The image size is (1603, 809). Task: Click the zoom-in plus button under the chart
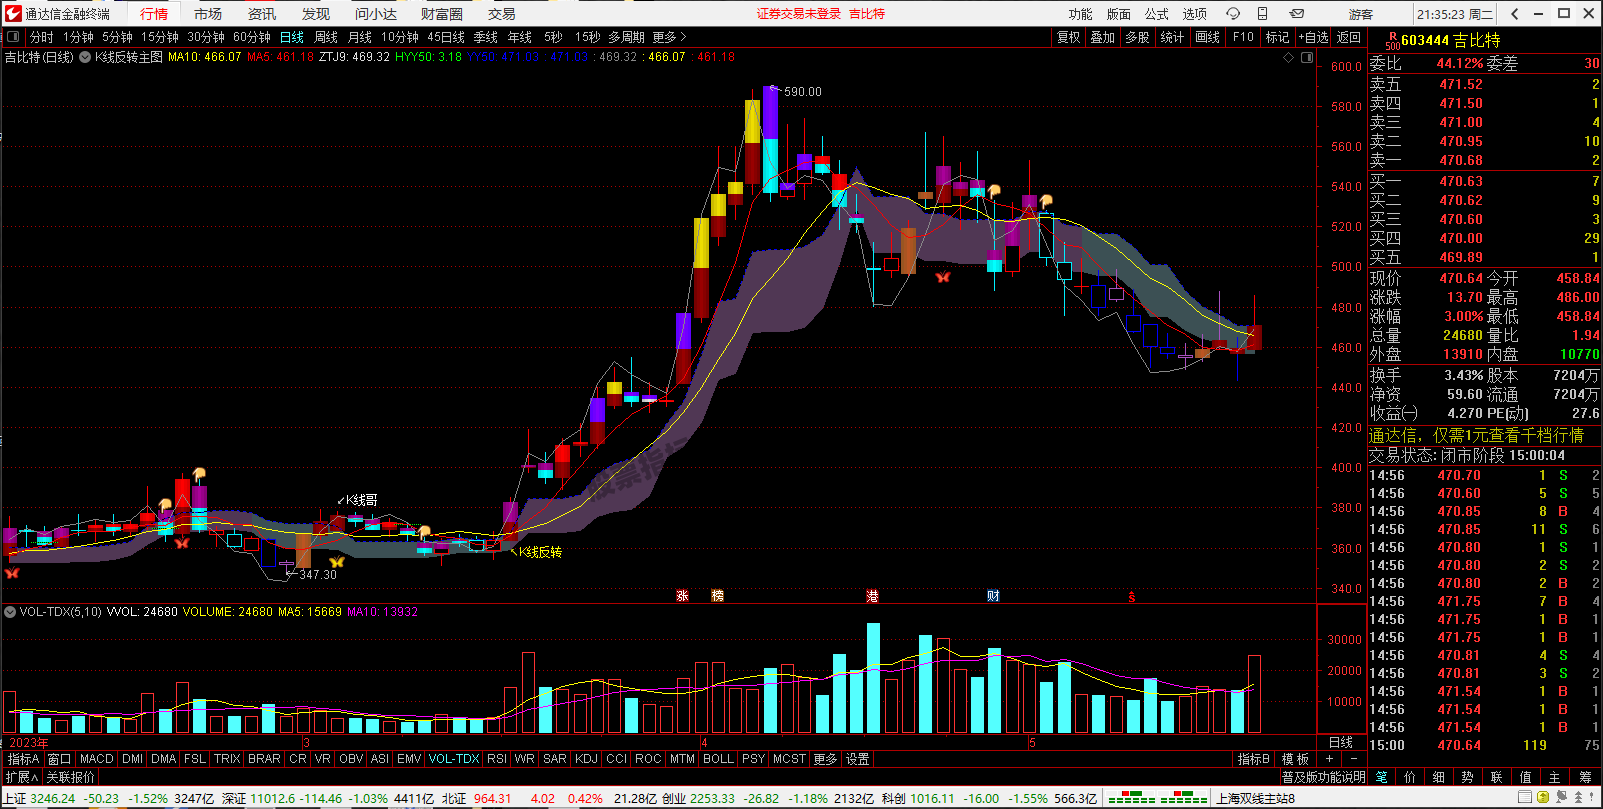[1330, 759]
